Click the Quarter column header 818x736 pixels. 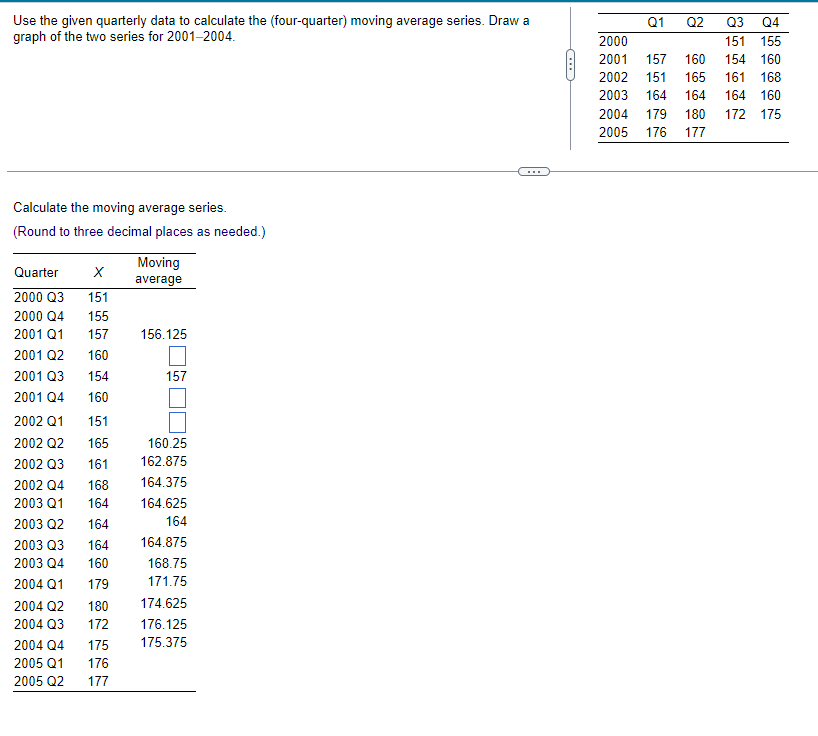[x=36, y=271]
